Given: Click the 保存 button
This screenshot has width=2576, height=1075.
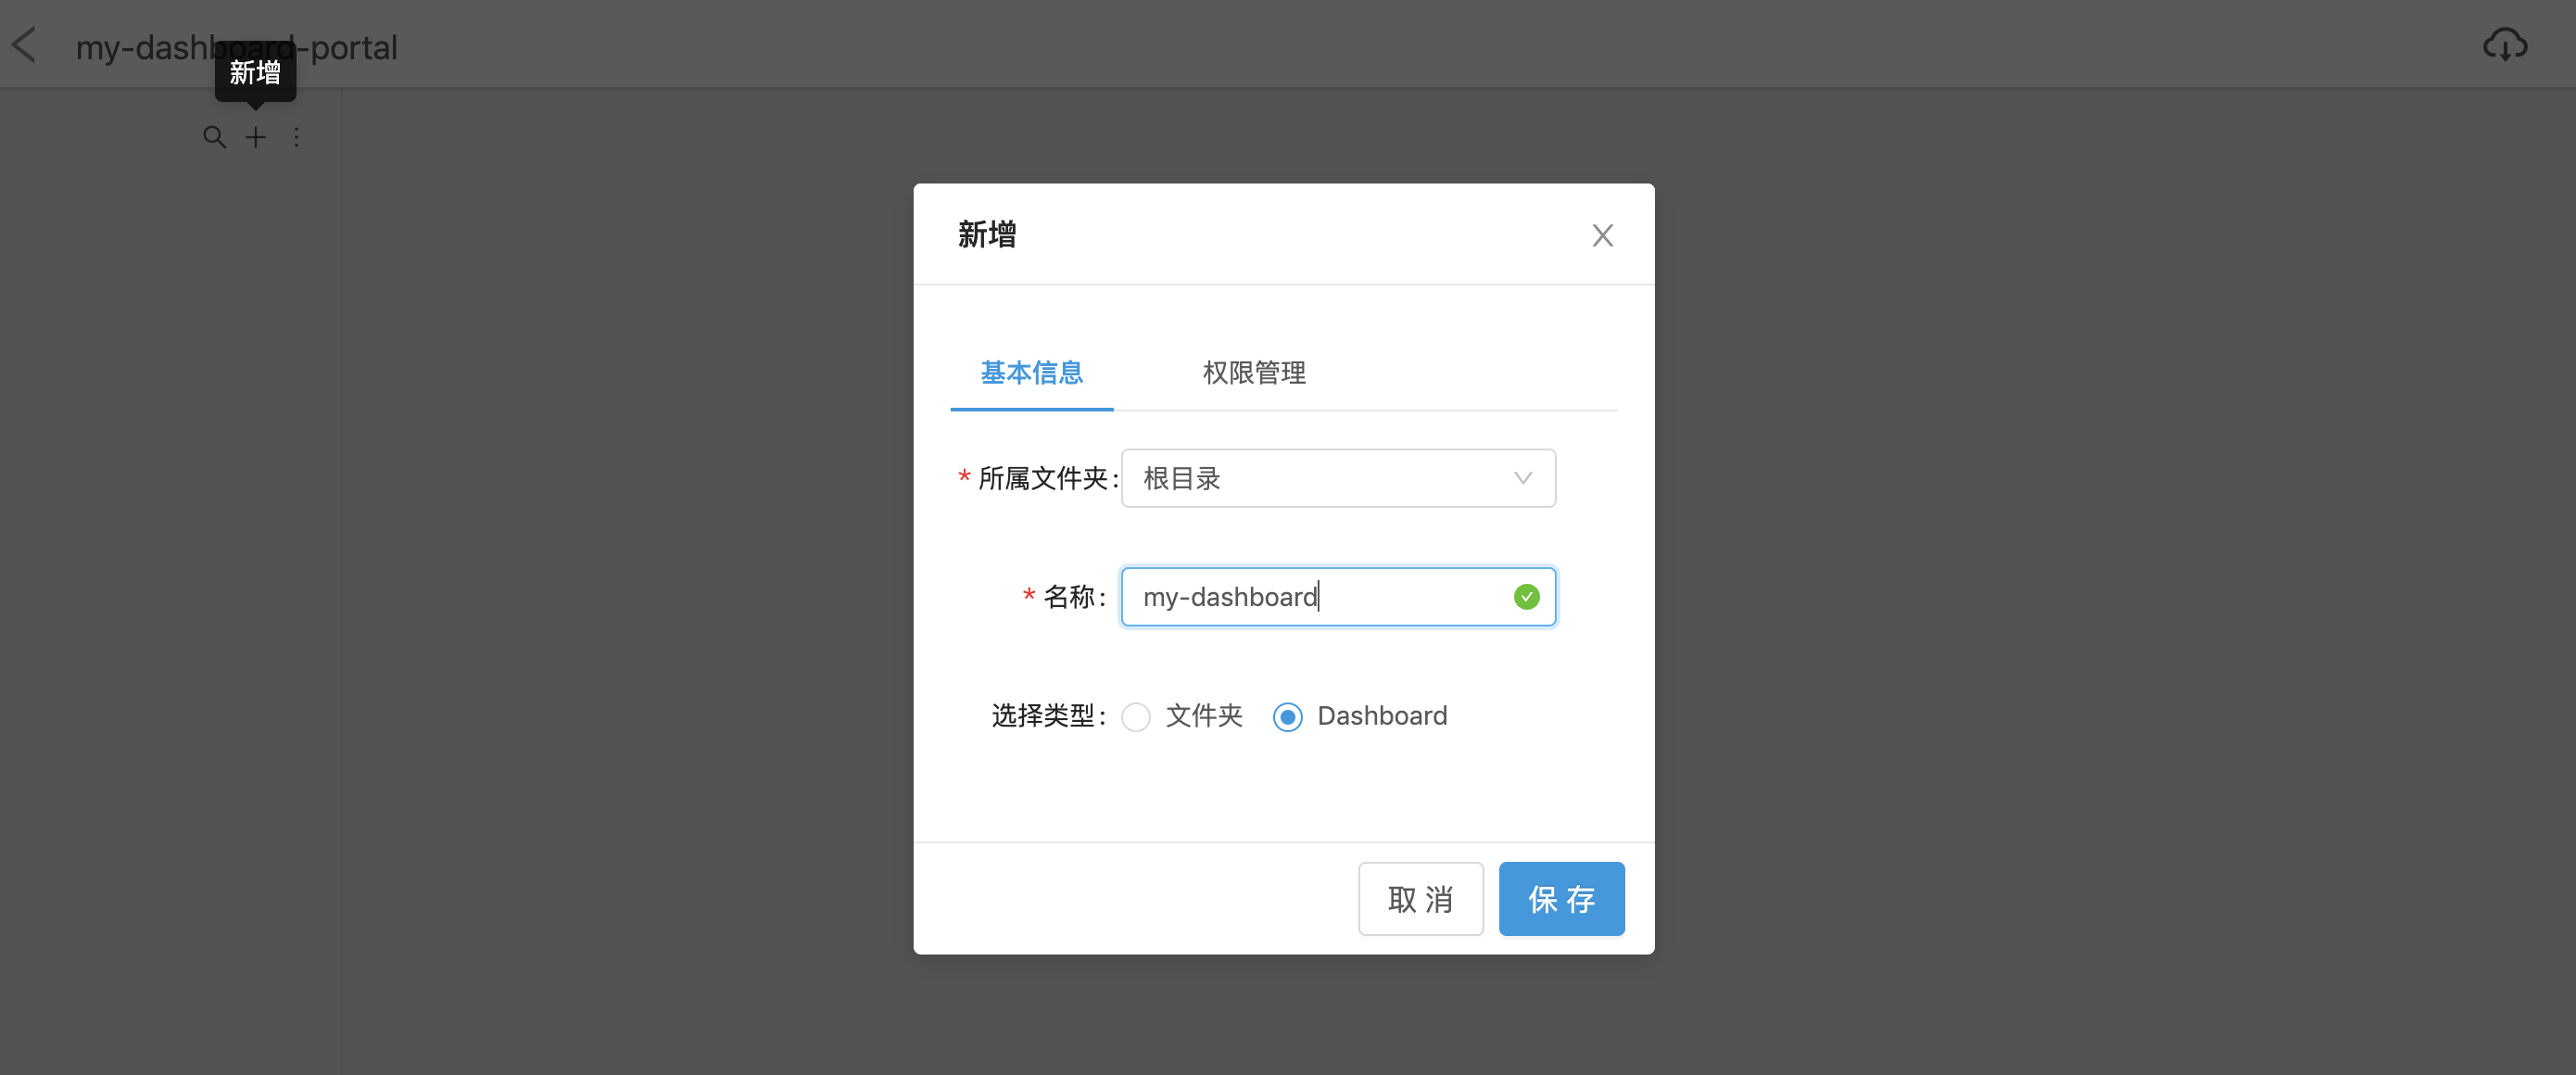Looking at the screenshot, I should [1561, 899].
